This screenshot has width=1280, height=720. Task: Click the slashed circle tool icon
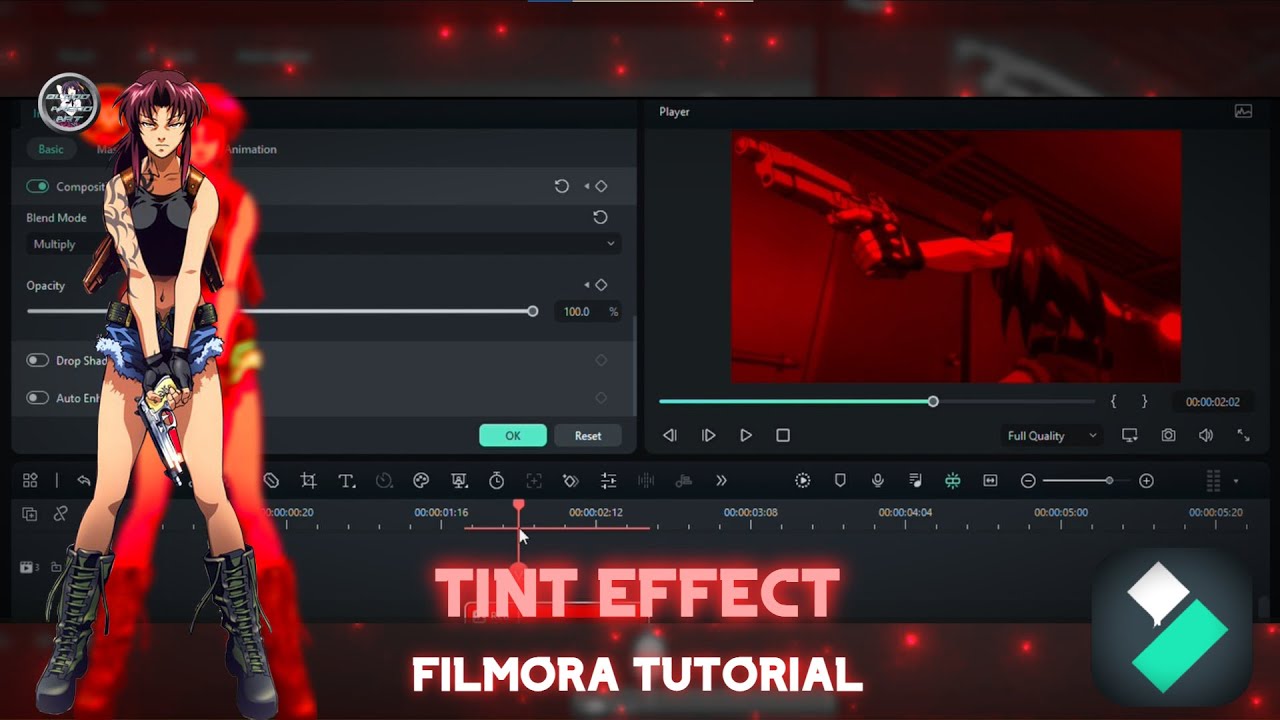[x=271, y=481]
